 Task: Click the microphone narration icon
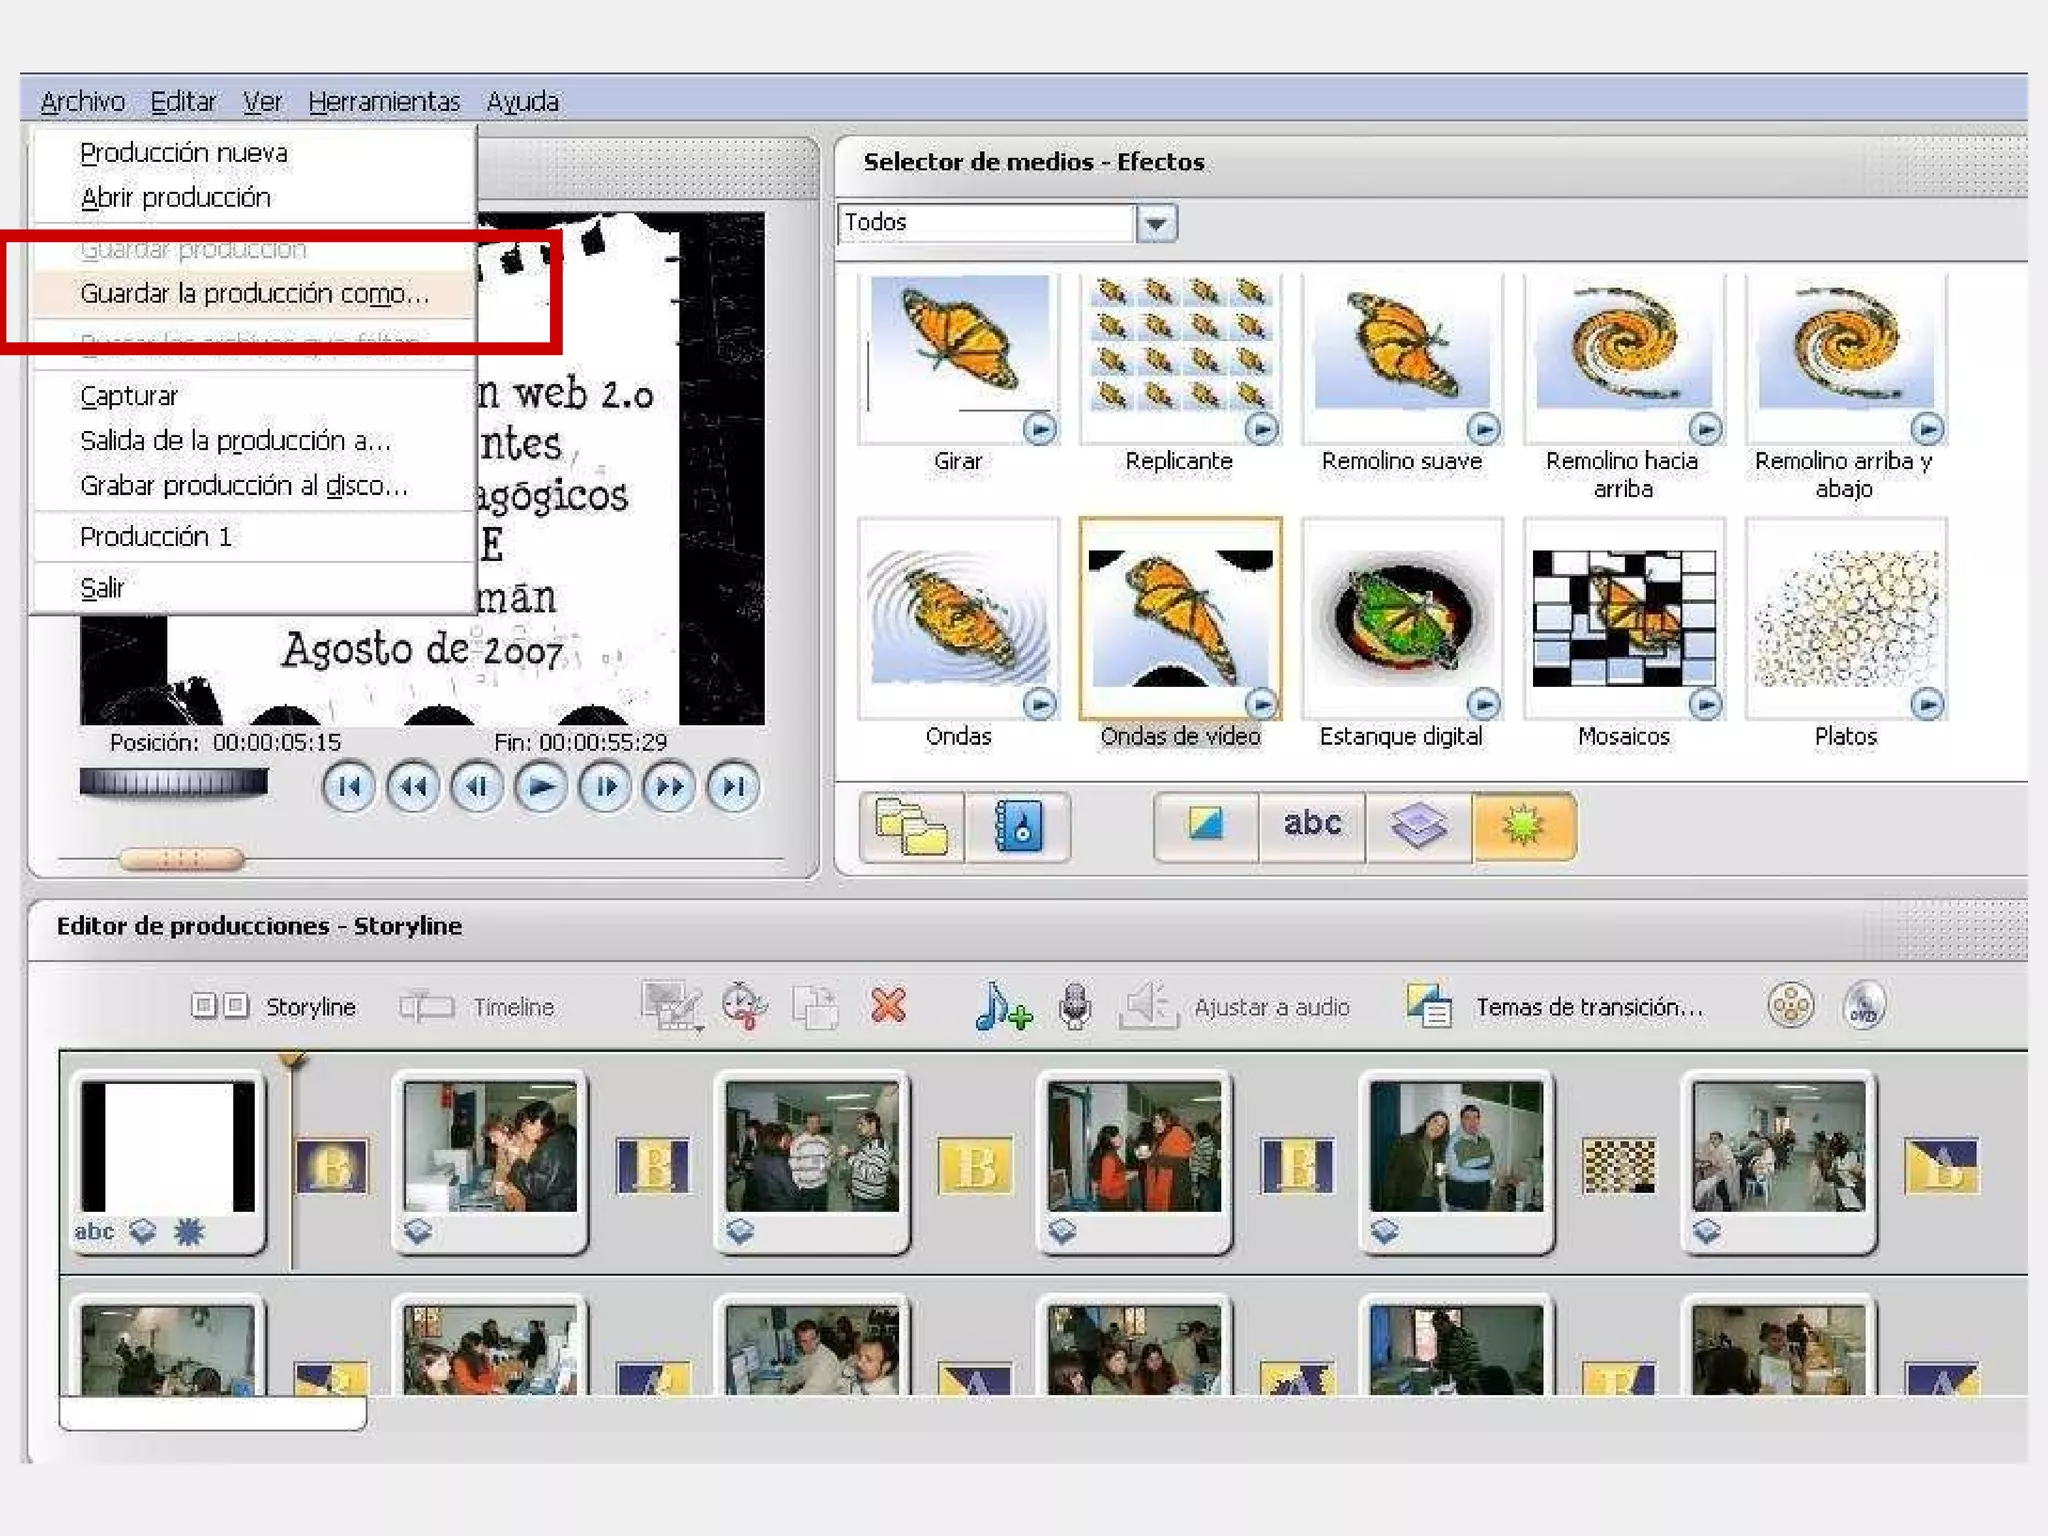click(1075, 1006)
